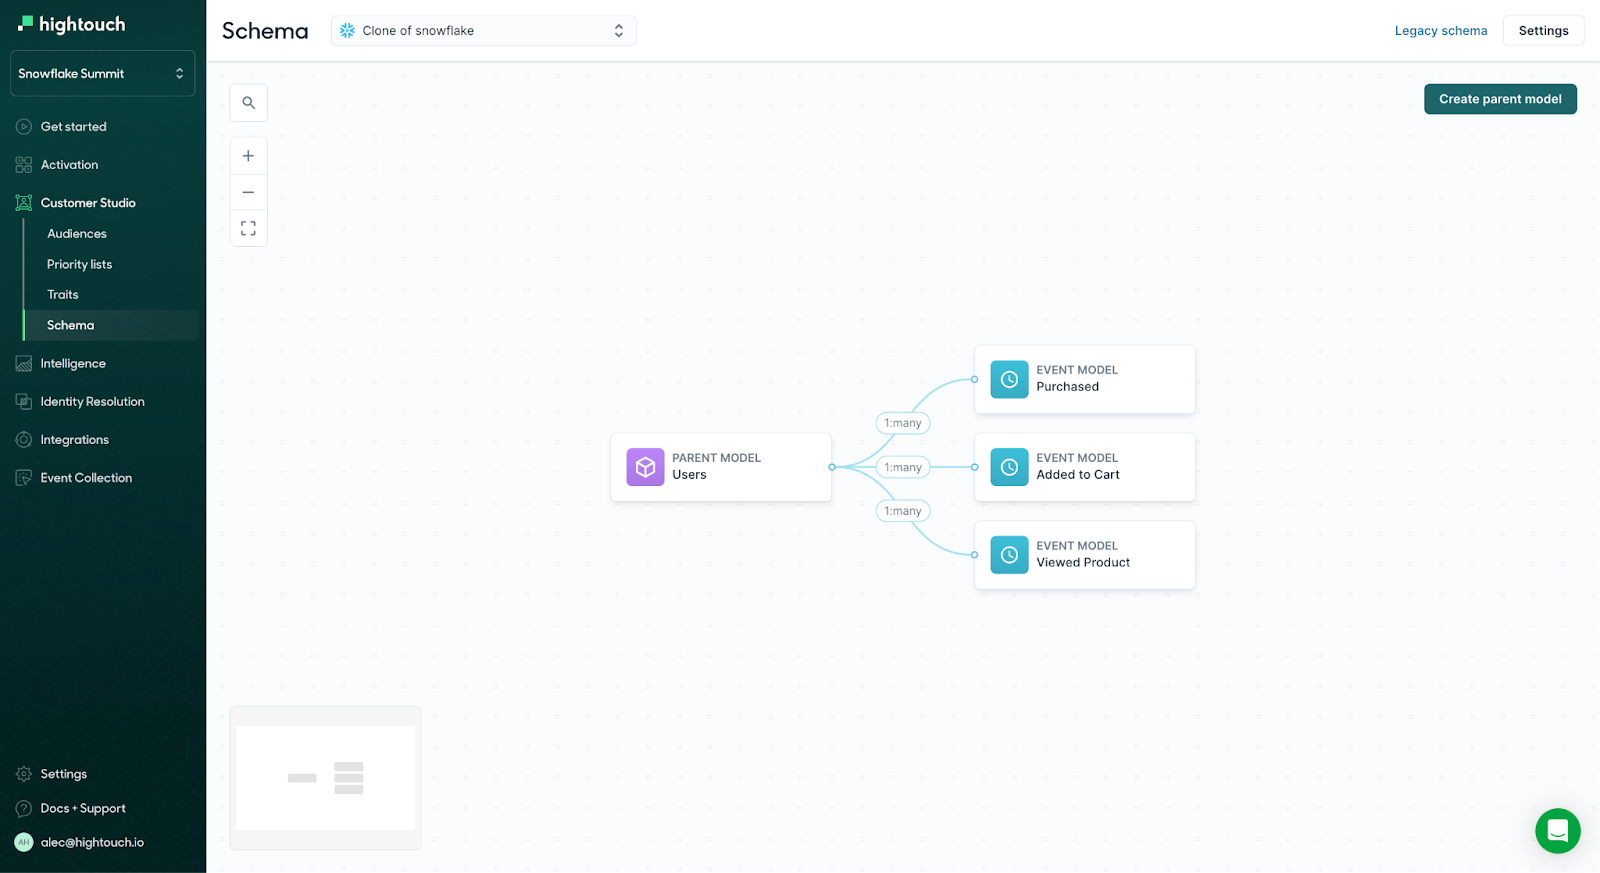The height and width of the screenshot is (873, 1600).
Task: Click the Users parent model cube icon
Action: (645, 467)
